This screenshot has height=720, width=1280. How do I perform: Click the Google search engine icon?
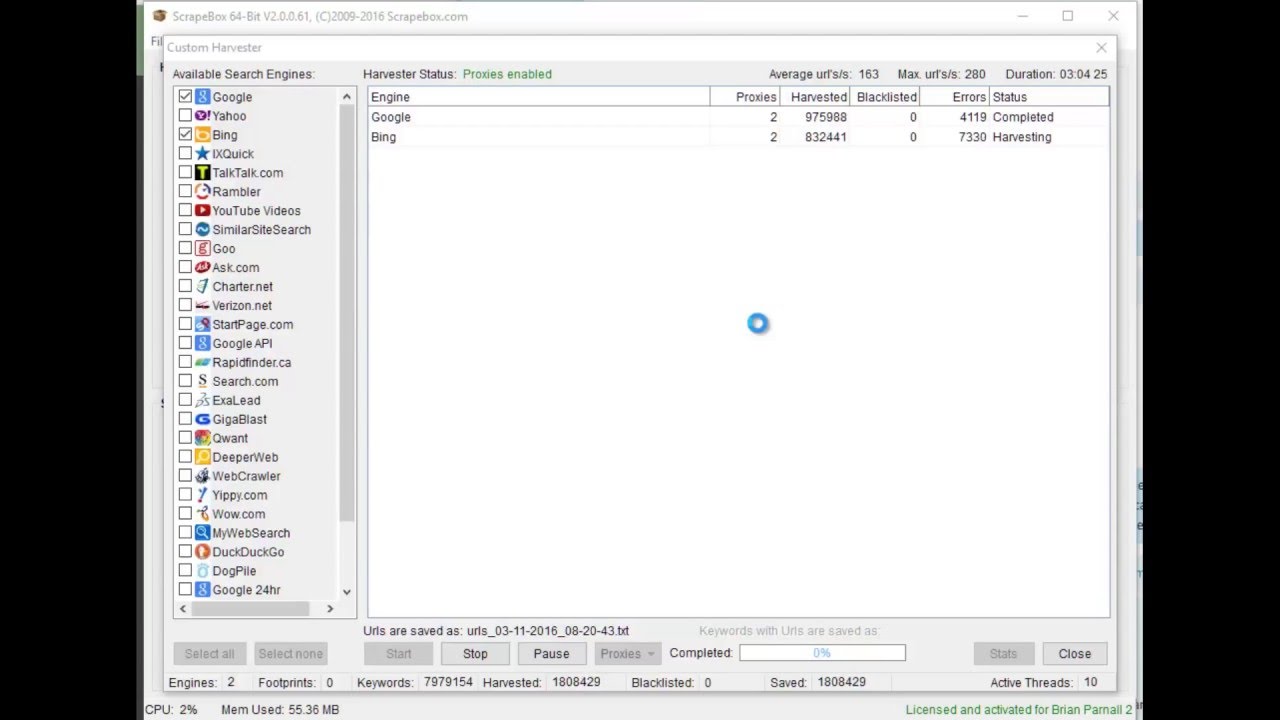[x=202, y=97]
